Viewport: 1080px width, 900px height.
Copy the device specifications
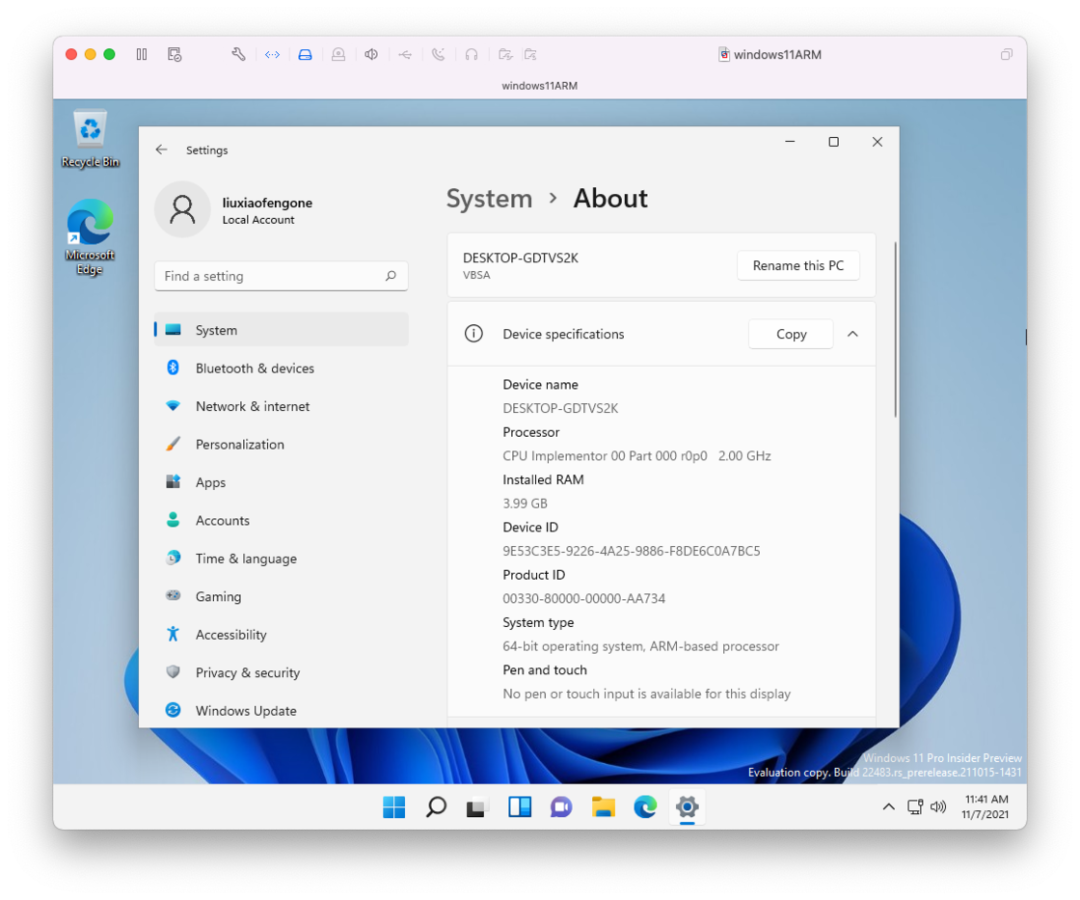[790, 334]
